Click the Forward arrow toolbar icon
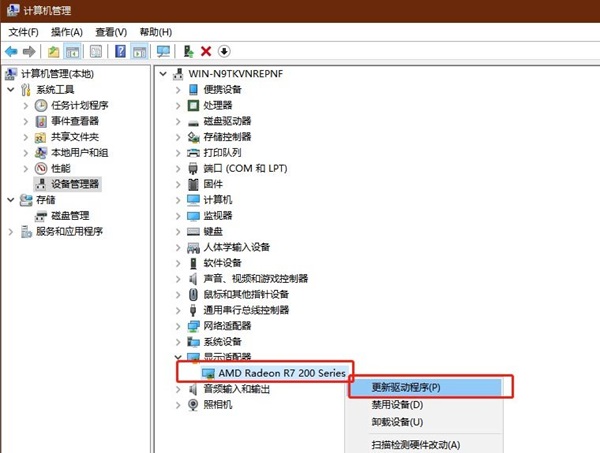The image size is (600, 453). [x=29, y=51]
